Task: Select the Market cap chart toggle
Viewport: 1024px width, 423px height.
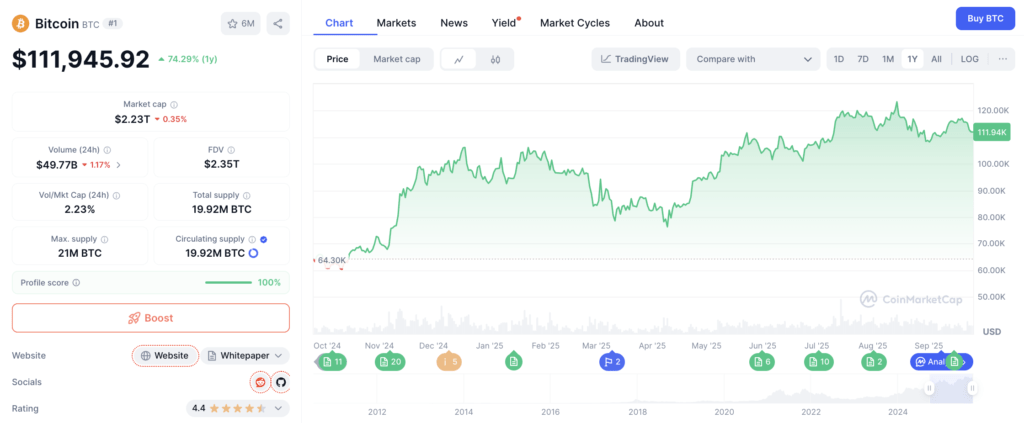Action: (396, 59)
